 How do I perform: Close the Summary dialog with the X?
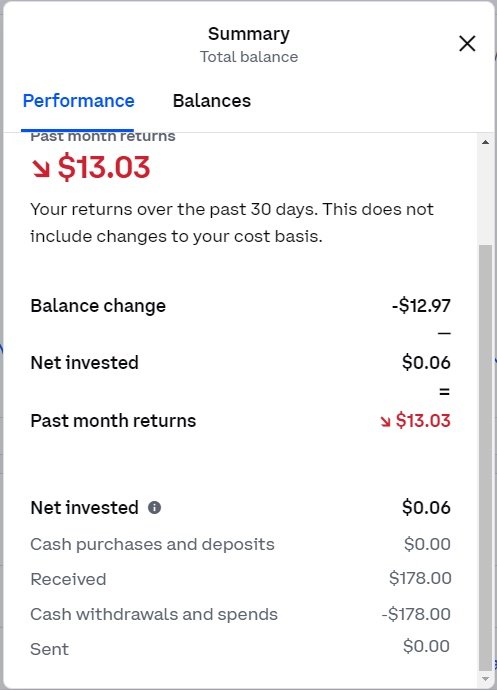[x=467, y=44]
